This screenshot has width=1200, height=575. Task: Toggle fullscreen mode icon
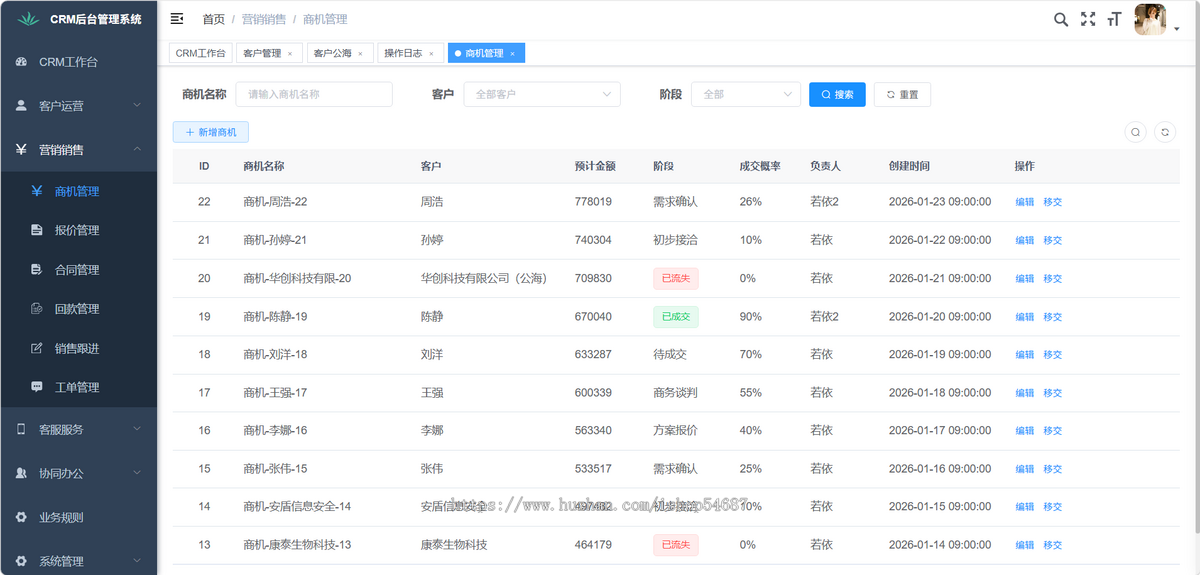pos(1088,19)
